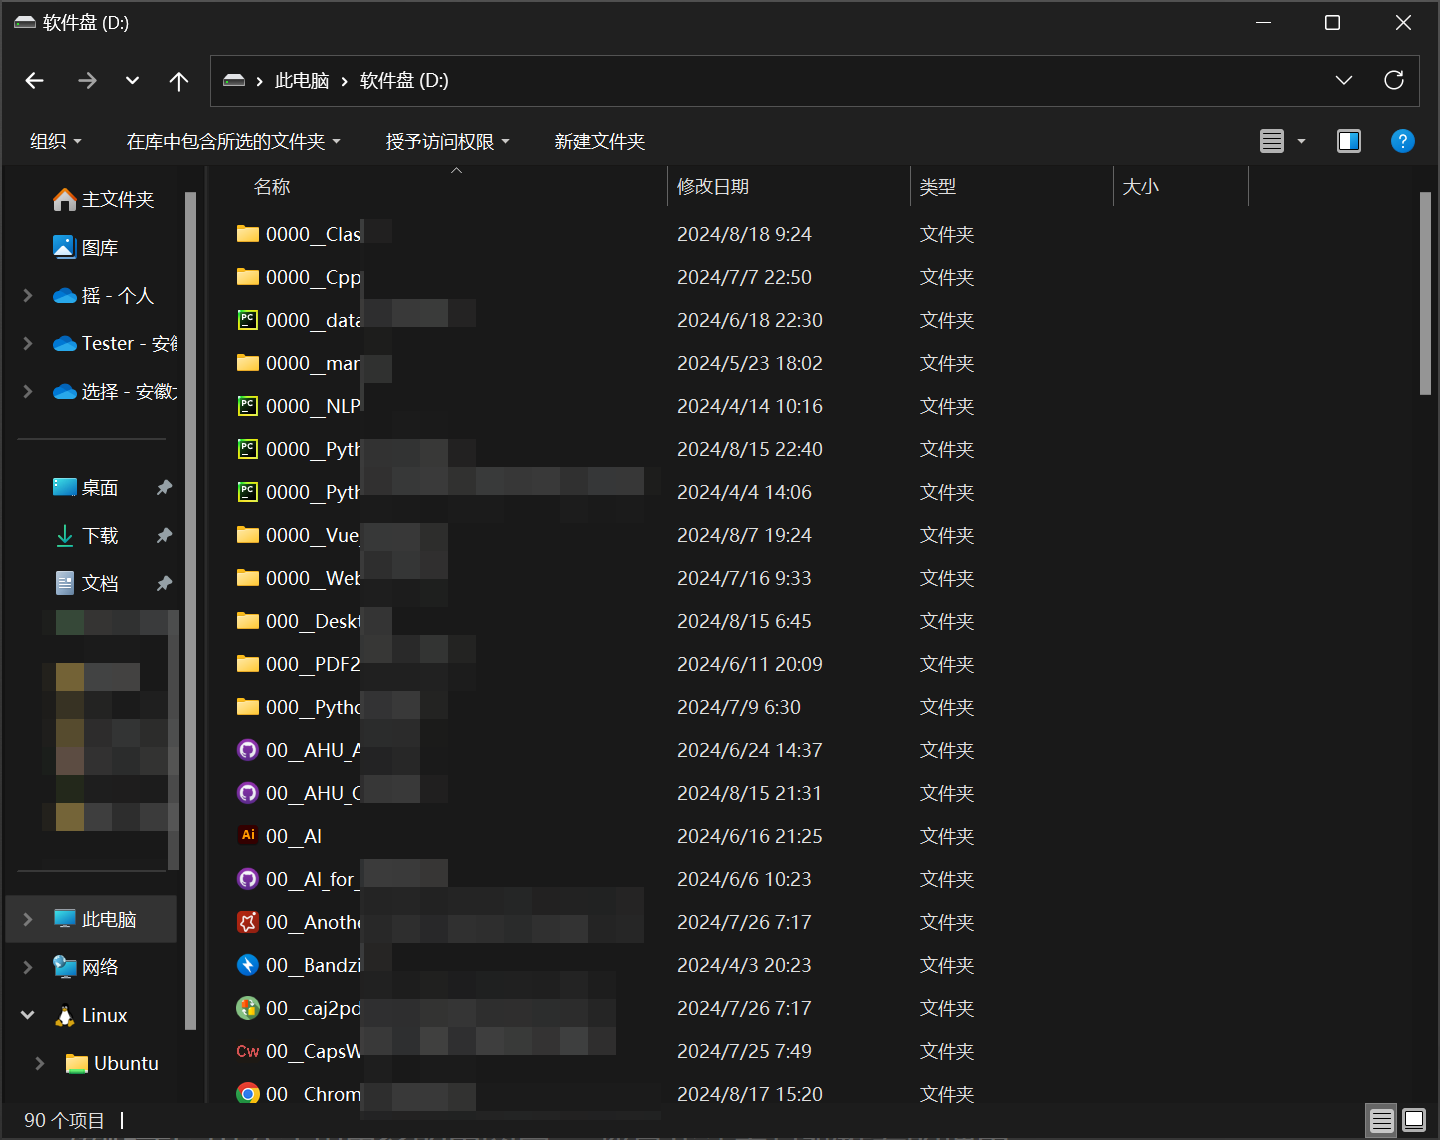Go forward with the right arrow

point(88,81)
